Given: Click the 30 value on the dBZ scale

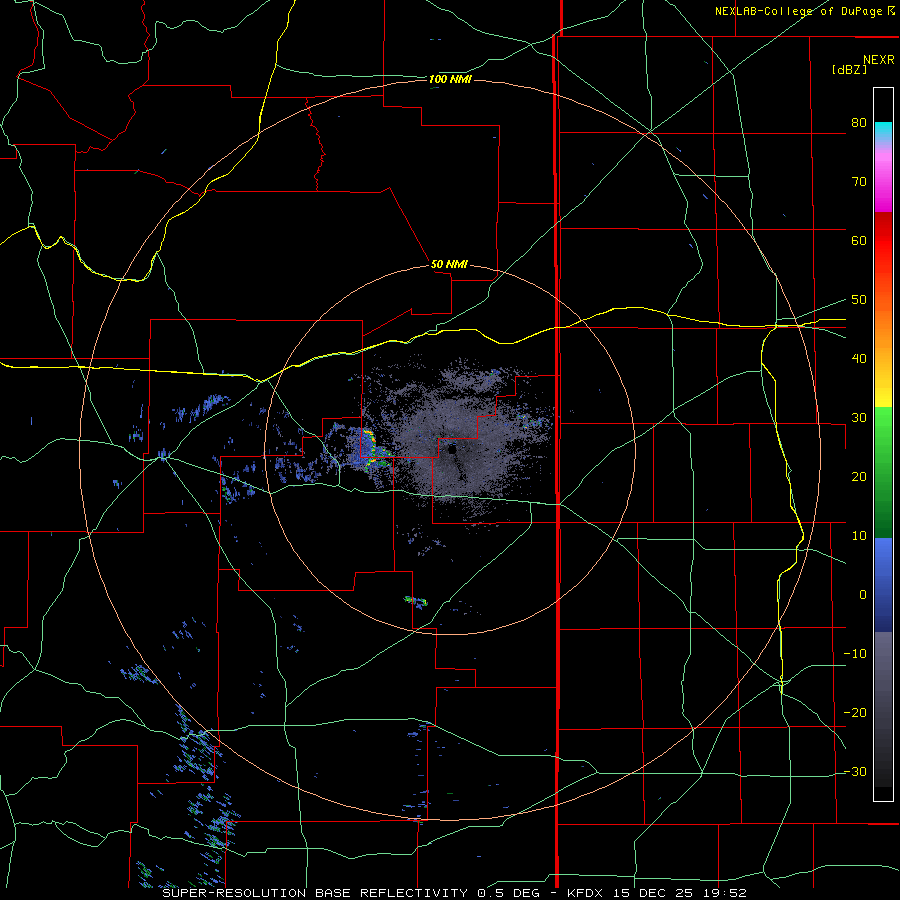Looking at the screenshot, I should click(x=859, y=418).
